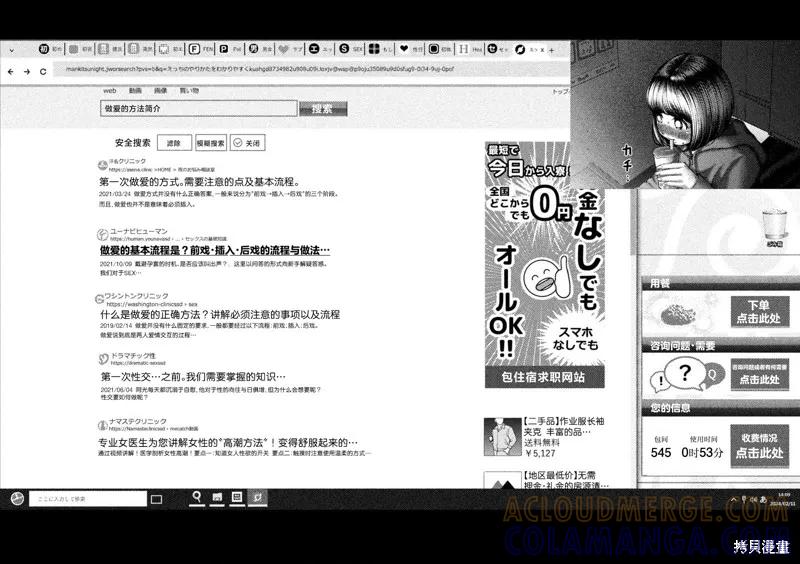Reload the page with the refresh icon
Screen dimensions: 800x564
click(x=43, y=71)
